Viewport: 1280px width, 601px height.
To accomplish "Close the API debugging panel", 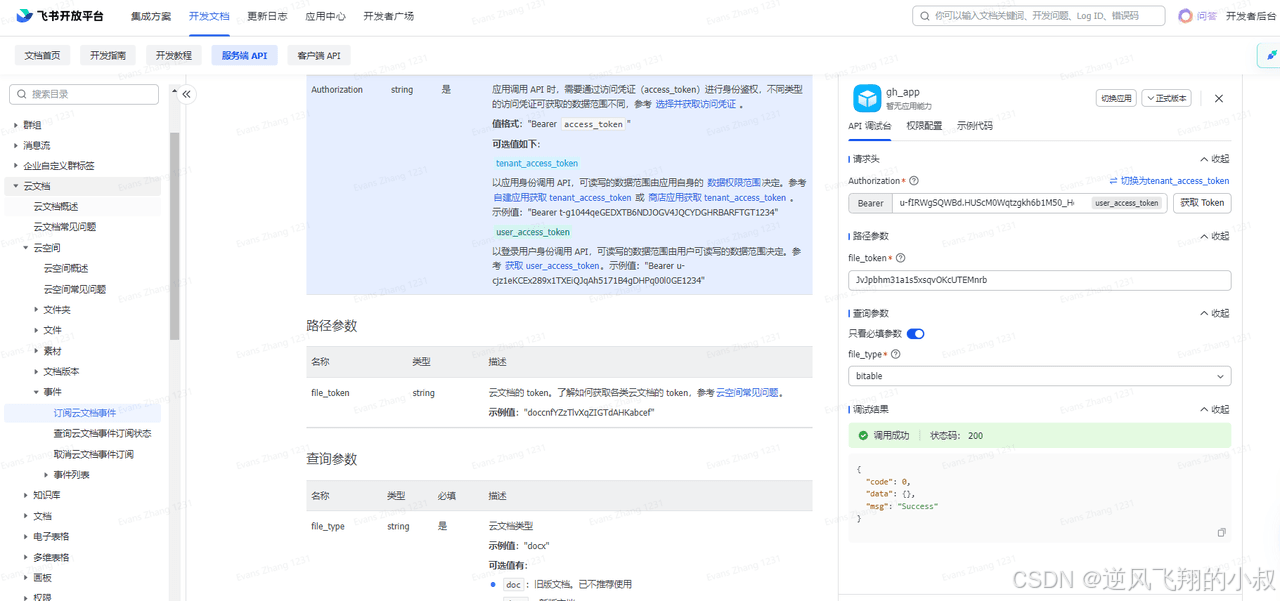I will [x=1219, y=99].
